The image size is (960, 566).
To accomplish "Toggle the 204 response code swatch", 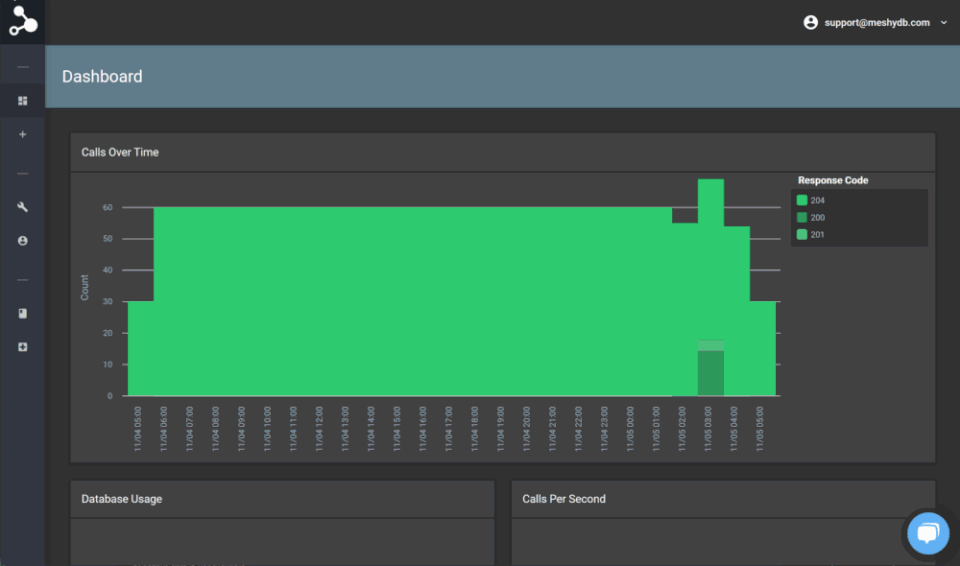I will click(802, 200).
